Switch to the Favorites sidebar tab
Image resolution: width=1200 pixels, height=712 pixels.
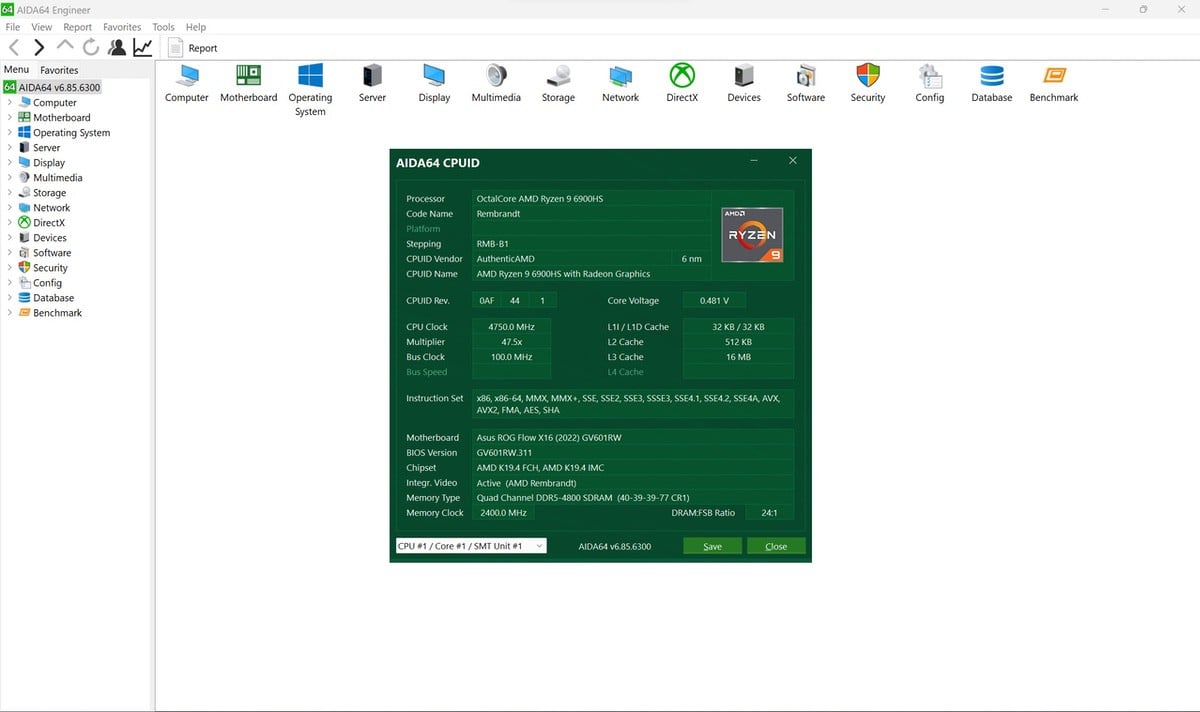click(59, 70)
